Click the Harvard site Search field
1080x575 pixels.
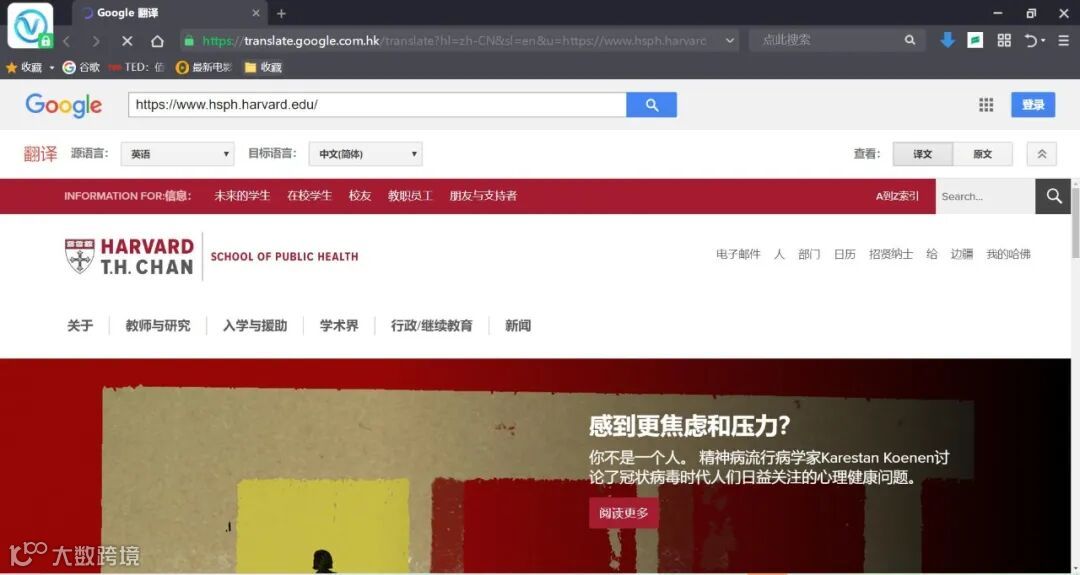pyautogui.click(x=985, y=196)
